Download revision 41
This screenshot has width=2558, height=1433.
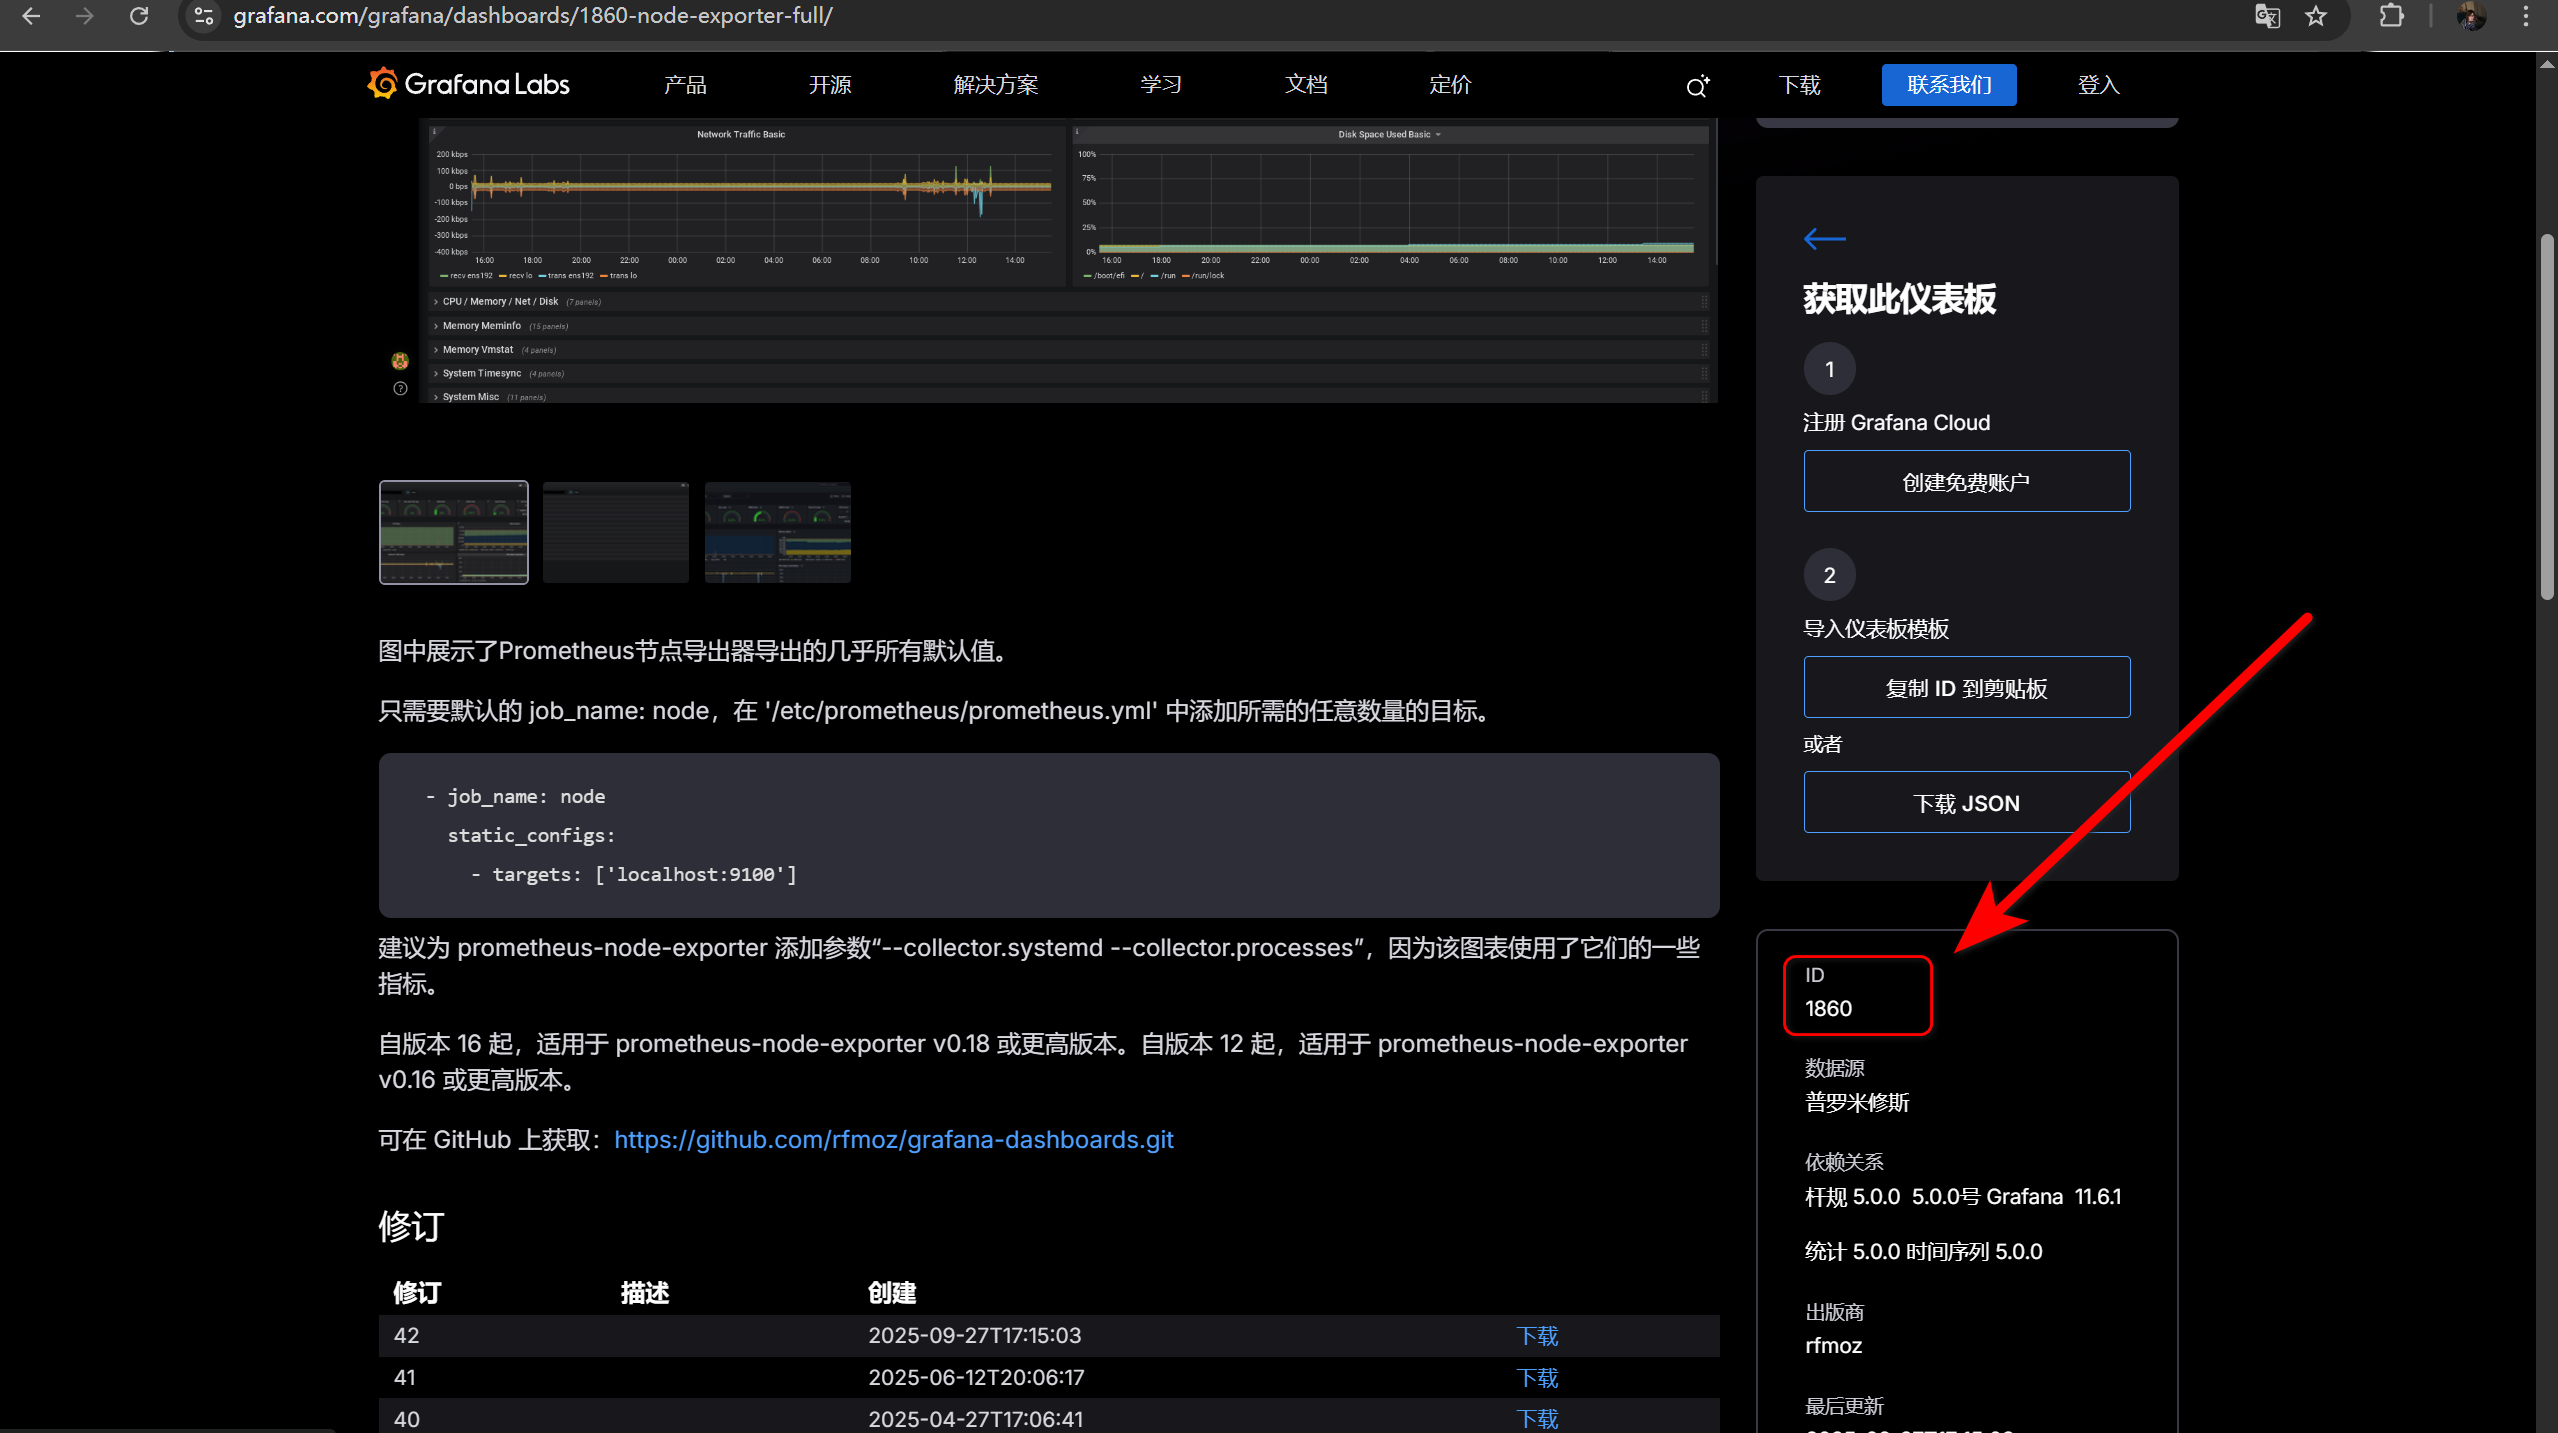1537,1378
